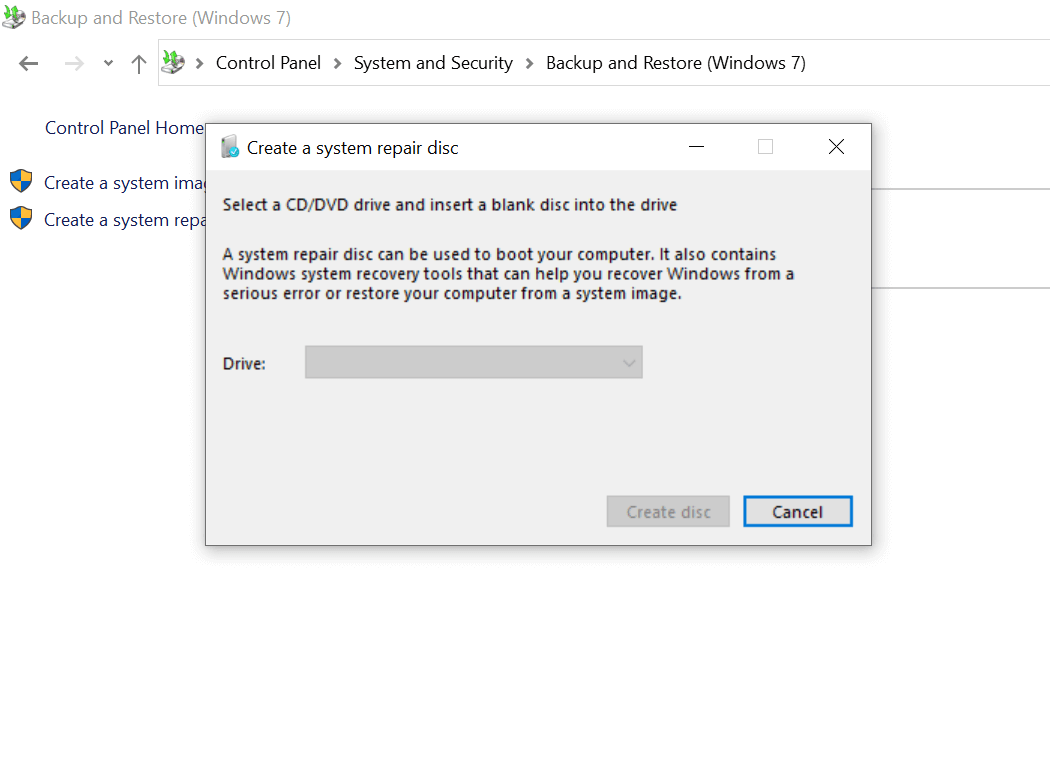Expand the chevron after Control Panel breadcrumb
The width and height of the screenshot is (1050, 766).
pos(337,62)
